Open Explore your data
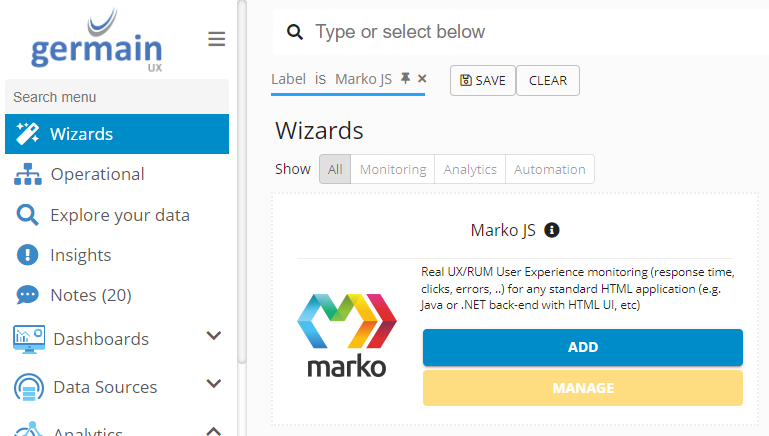769x436 pixels. click(x=119, y=215)
